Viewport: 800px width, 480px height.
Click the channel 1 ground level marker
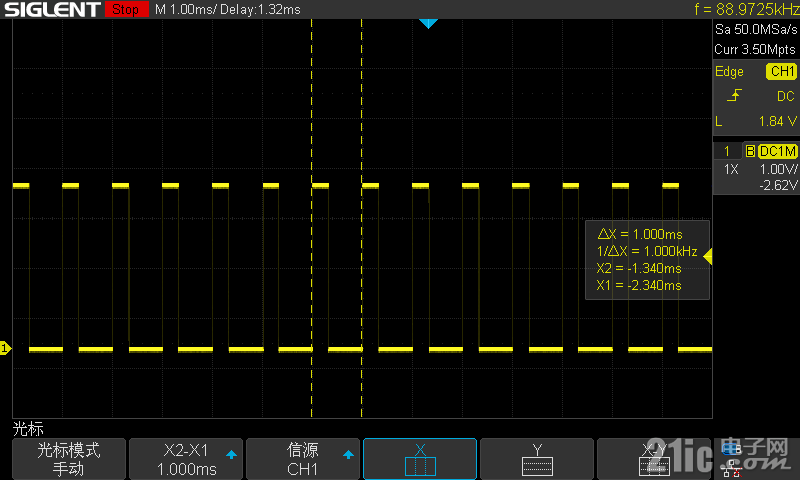coord(5,348)
